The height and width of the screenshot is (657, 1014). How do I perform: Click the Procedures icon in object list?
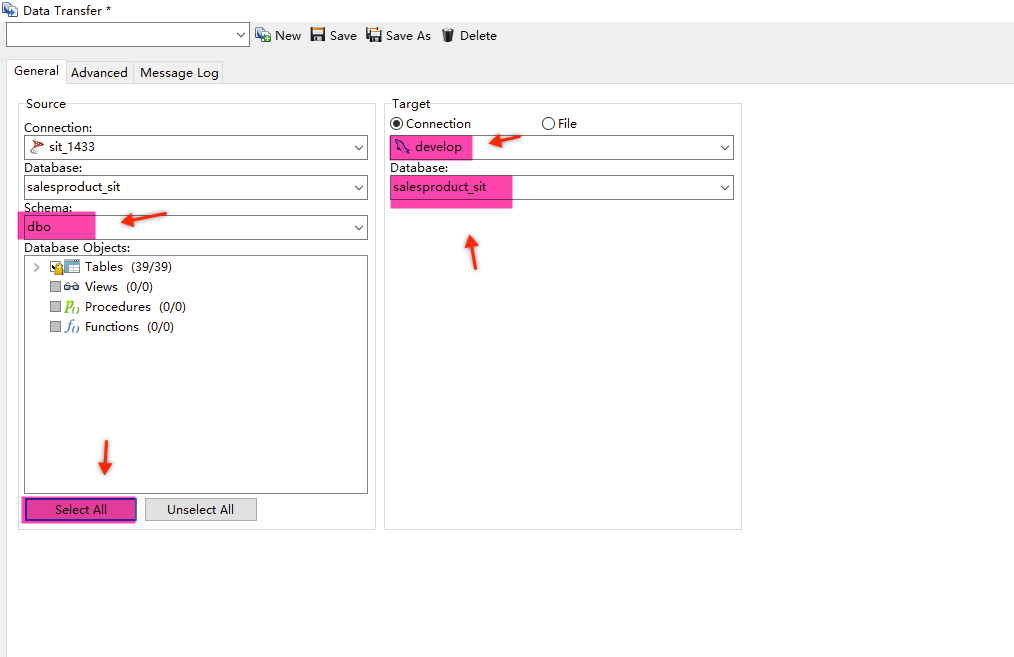pyautogui.click(x=72, y=307)
